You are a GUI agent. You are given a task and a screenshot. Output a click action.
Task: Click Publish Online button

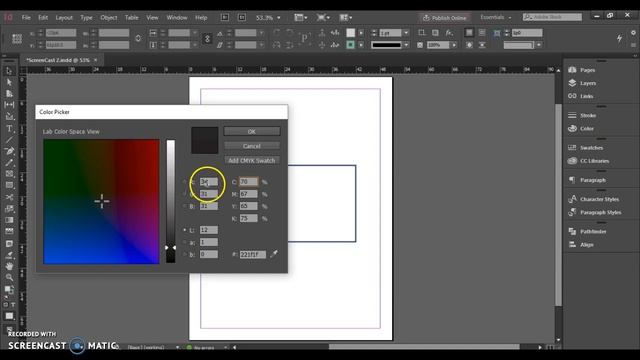point(445,18)
